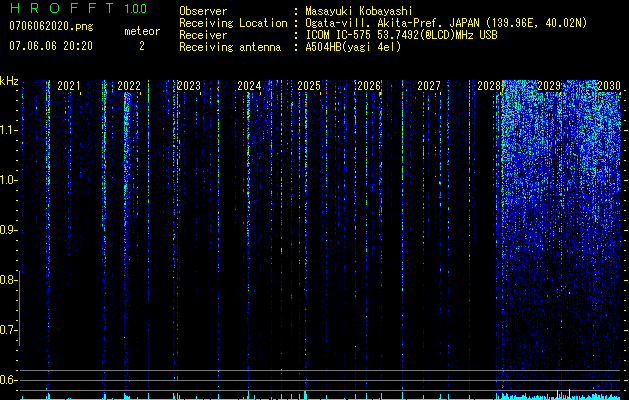Click the 2025 time marker
Image resolution: width=629 pixels, height=400 pixels.
309,86
